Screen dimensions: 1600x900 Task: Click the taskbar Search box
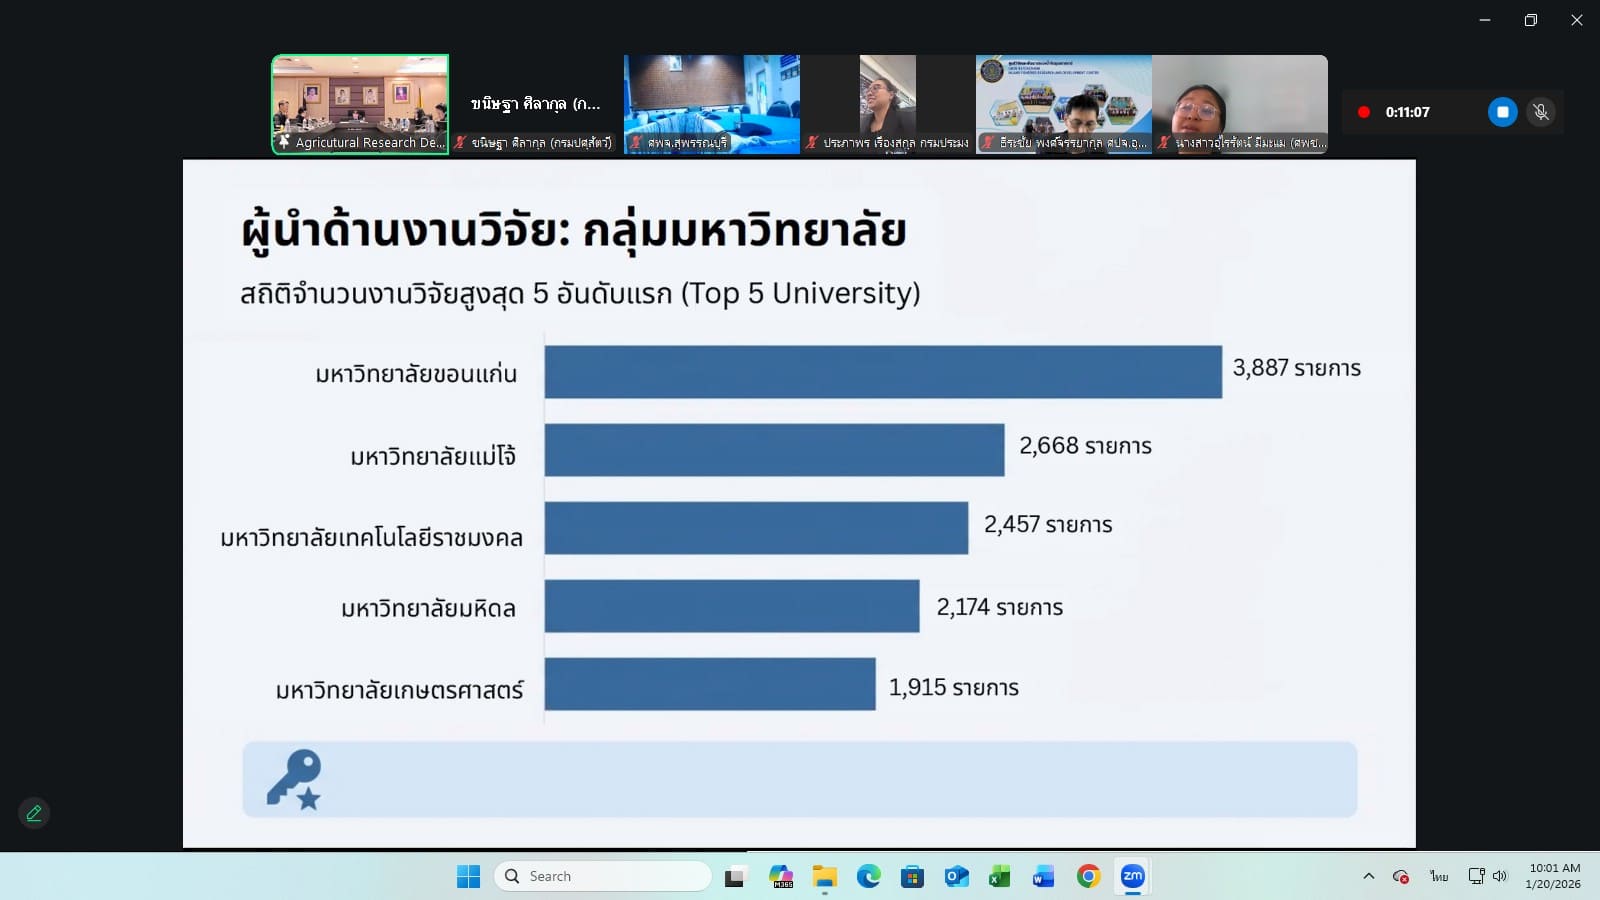[603, 876]
